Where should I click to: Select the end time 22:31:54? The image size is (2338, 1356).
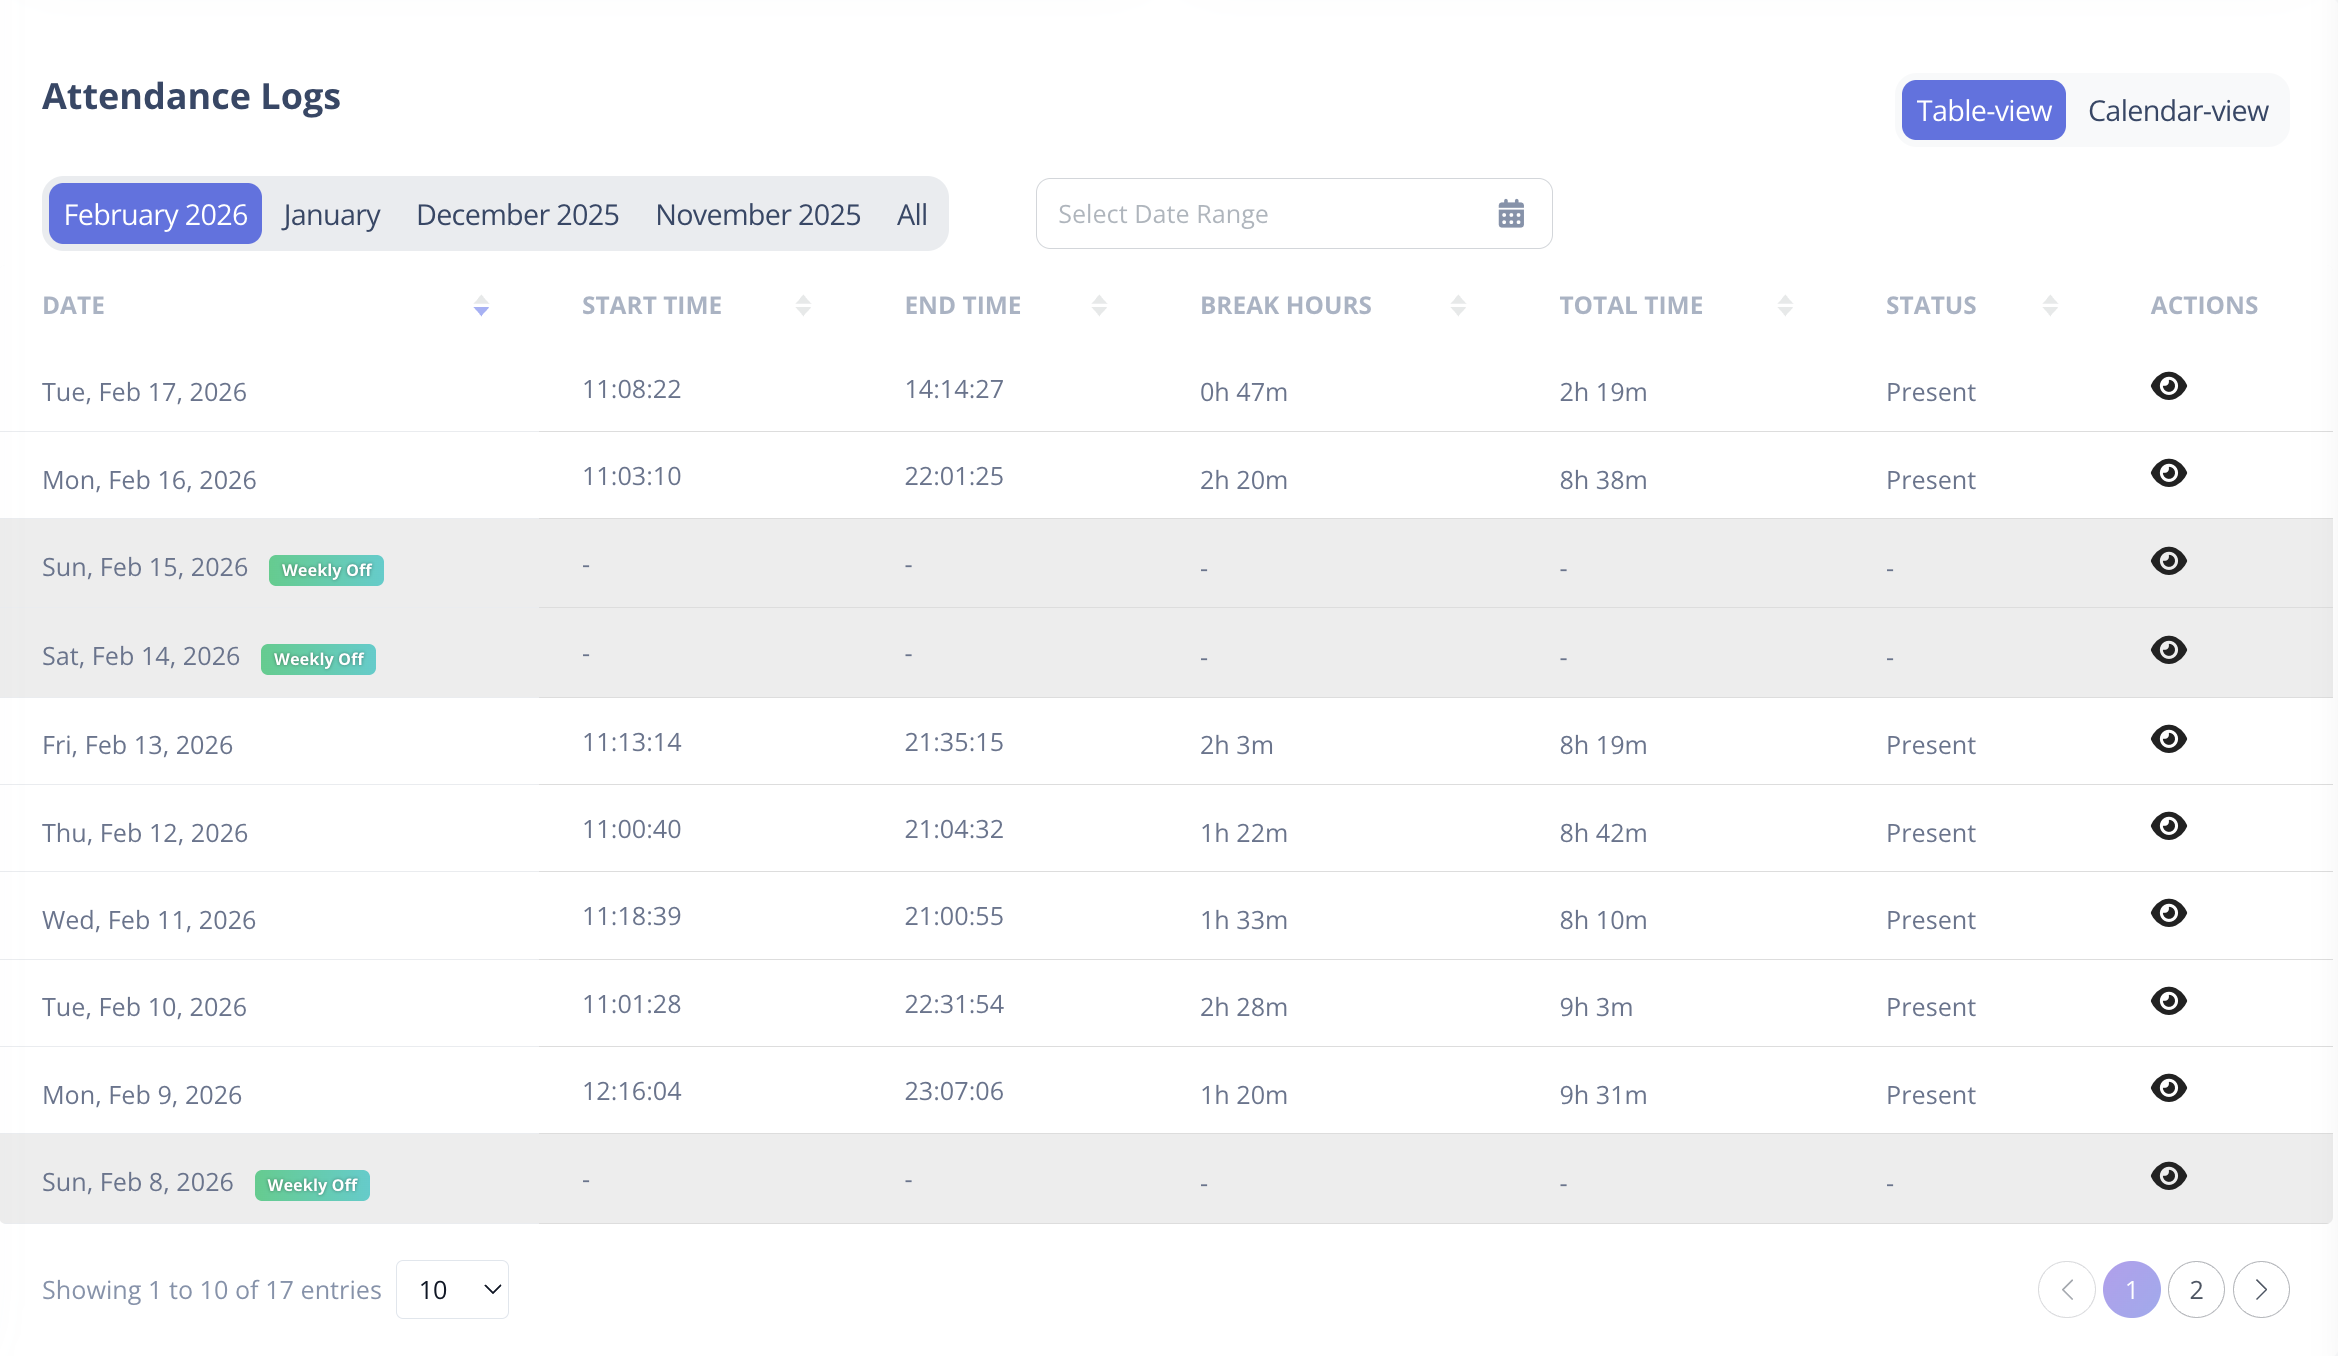[x=954, y=1004]
